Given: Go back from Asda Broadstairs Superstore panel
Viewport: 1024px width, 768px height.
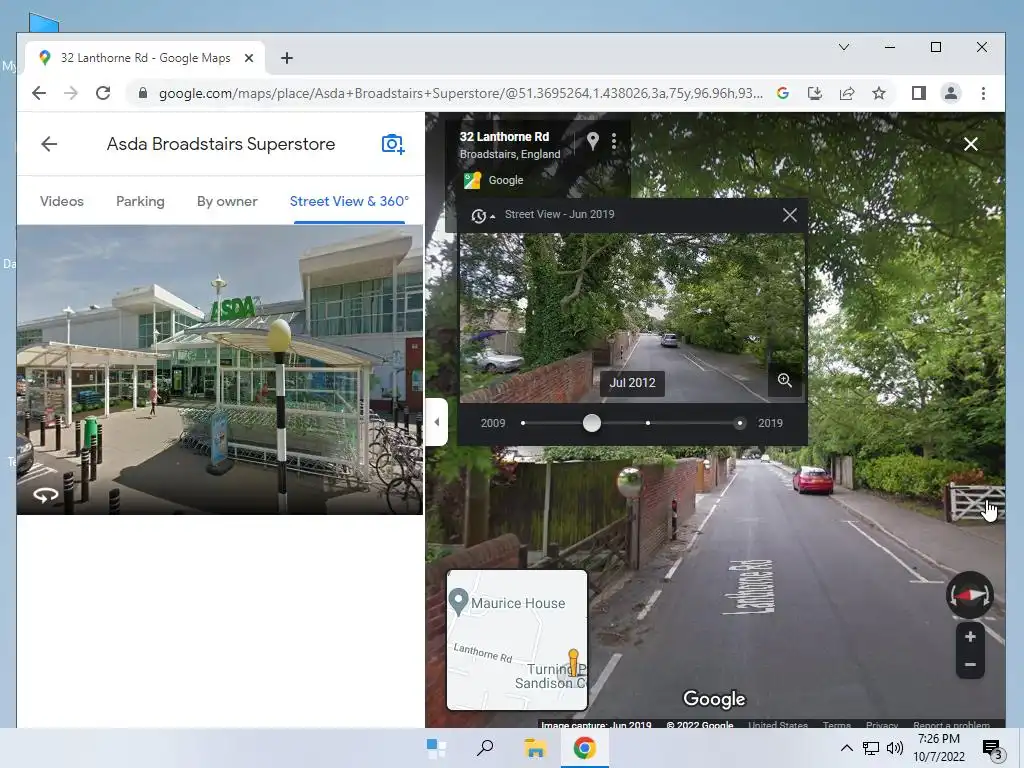Looking at the screenshot, I should (49, 144).
